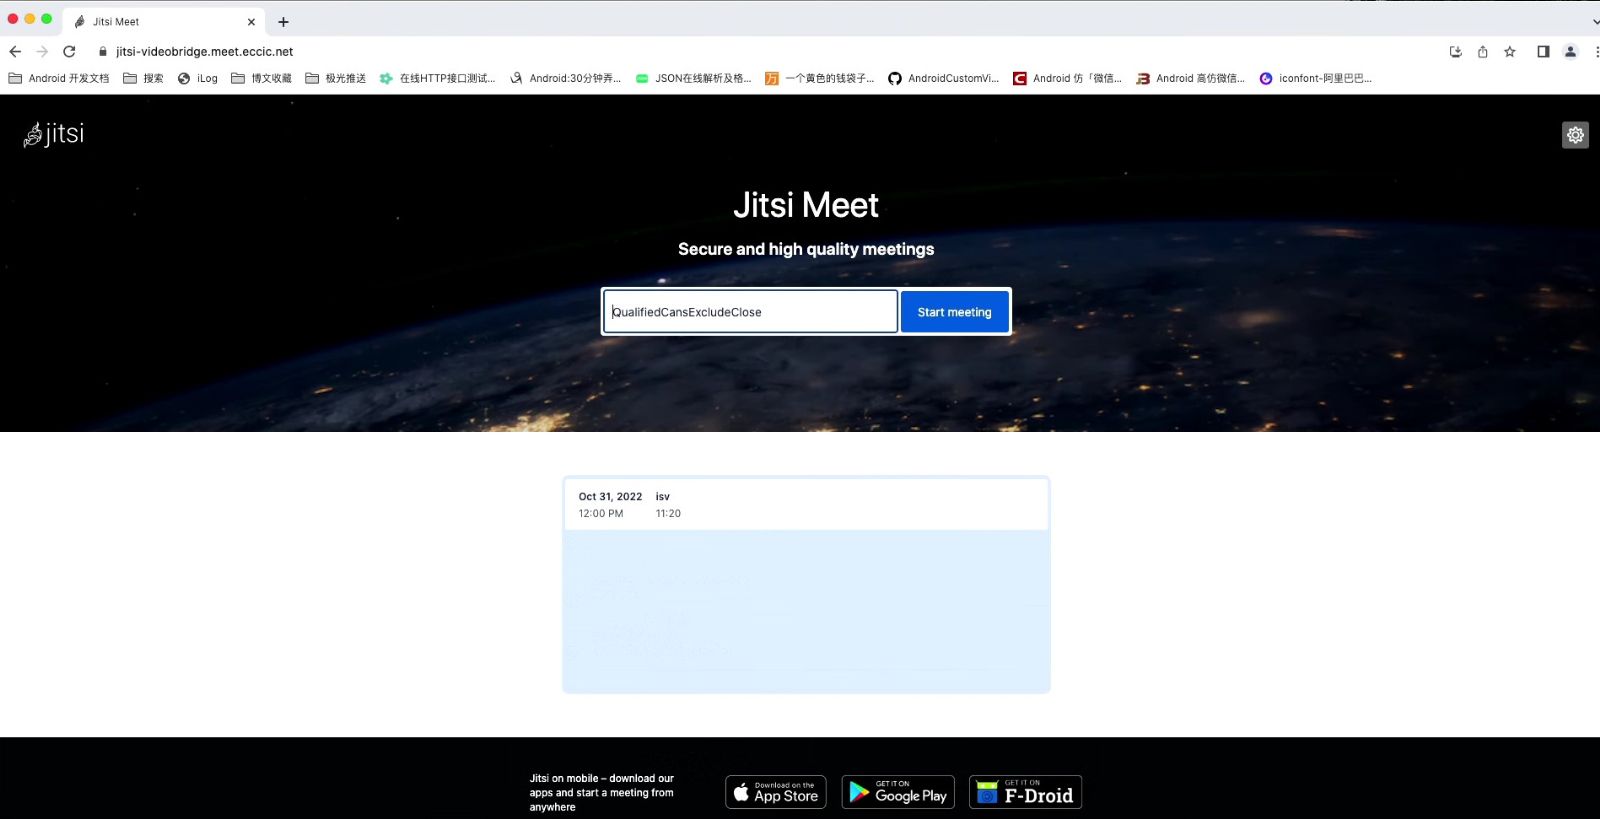Open Android 仿「微信 bookmark

[x=1067, y=78]
